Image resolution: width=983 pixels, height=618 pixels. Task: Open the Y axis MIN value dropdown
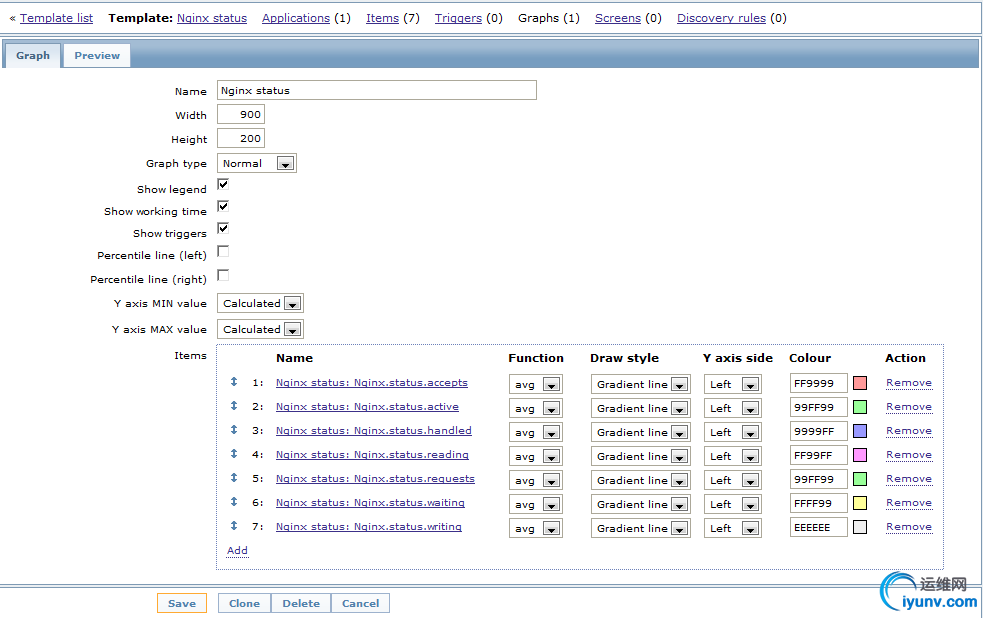coord(260,303)
